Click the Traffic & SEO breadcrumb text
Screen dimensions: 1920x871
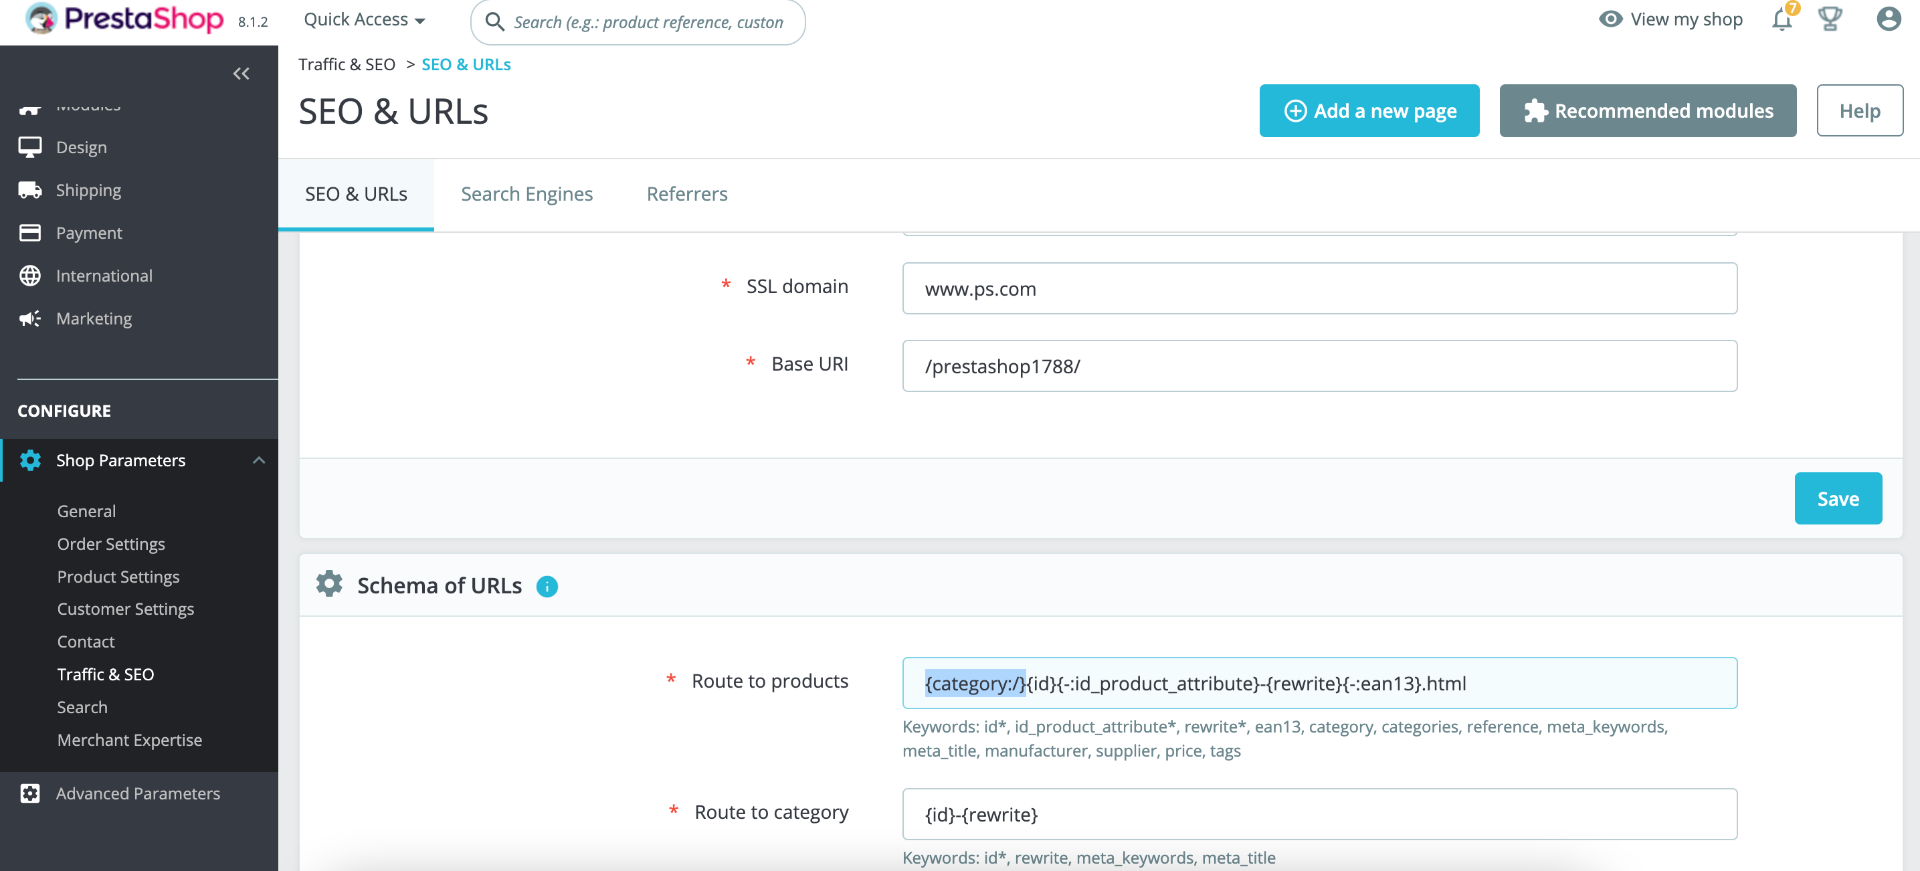tap(347, 64)
